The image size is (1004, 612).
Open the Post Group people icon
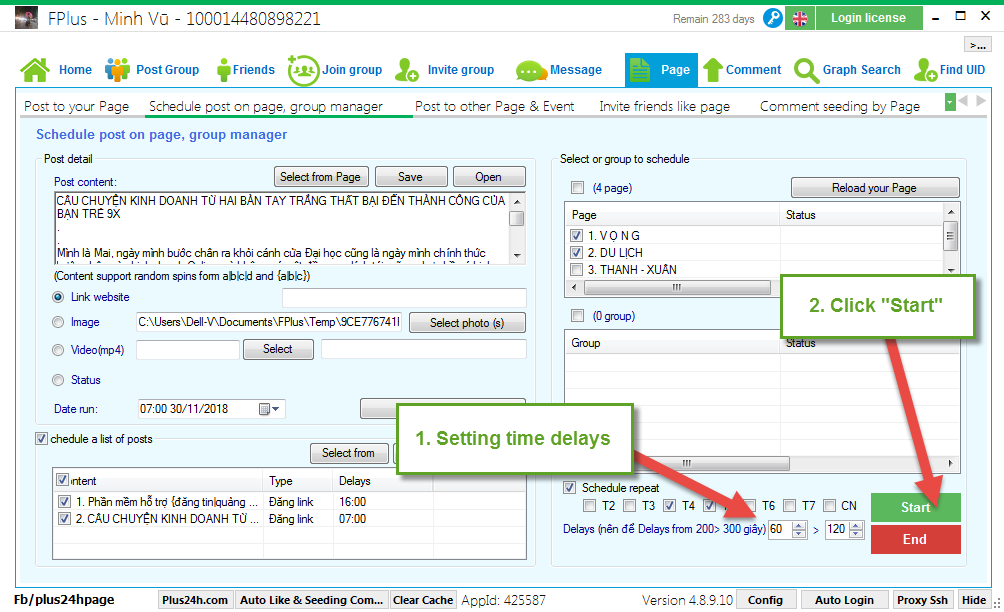pyautogui.click(x=117, y=70)
